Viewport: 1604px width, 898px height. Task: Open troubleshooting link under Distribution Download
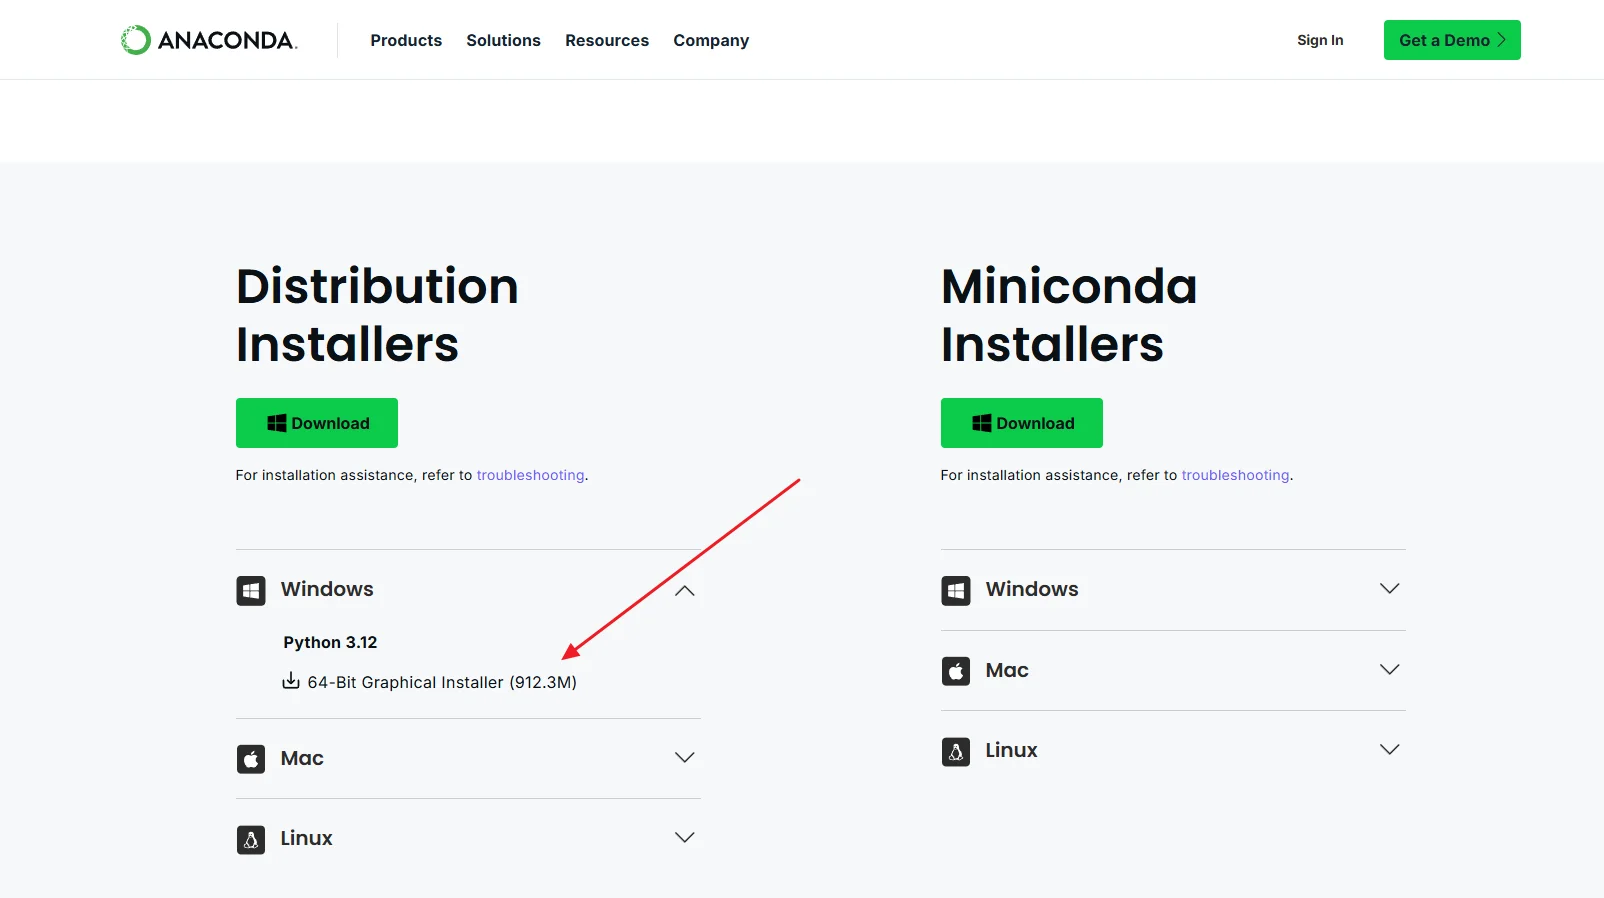(530, 475)
